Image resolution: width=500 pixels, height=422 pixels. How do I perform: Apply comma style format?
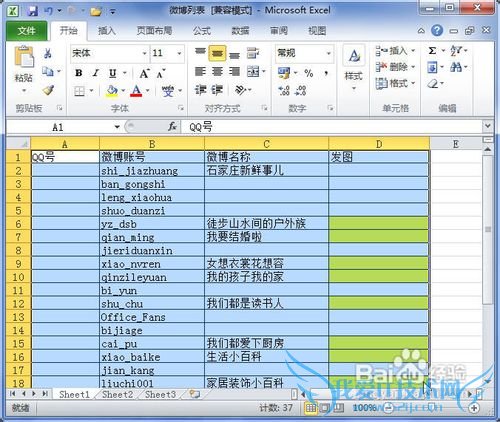[x=326, y=73]
